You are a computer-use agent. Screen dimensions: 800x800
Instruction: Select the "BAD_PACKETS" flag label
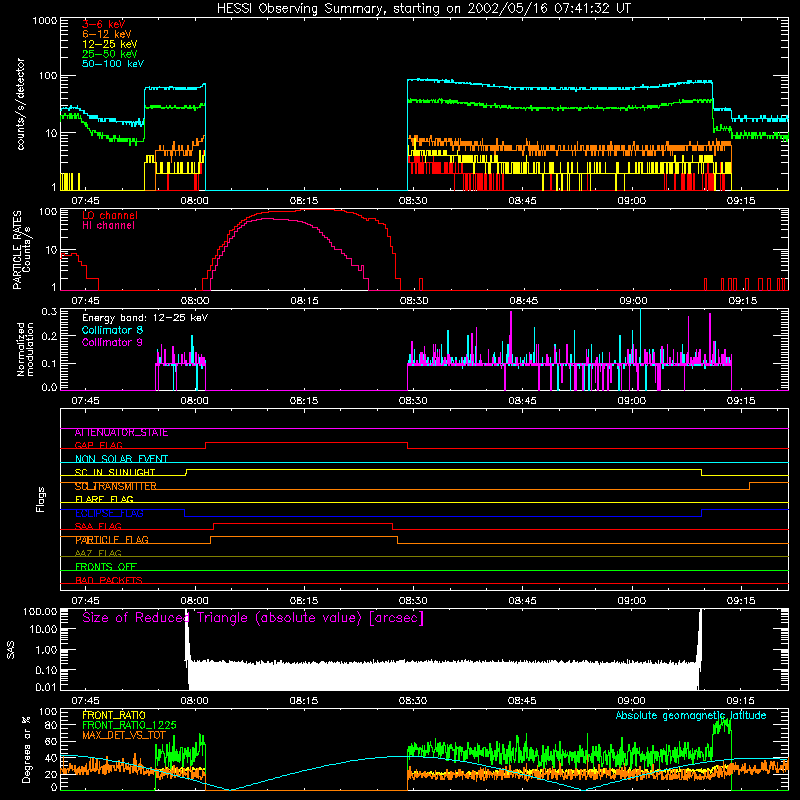pos(109,581)
